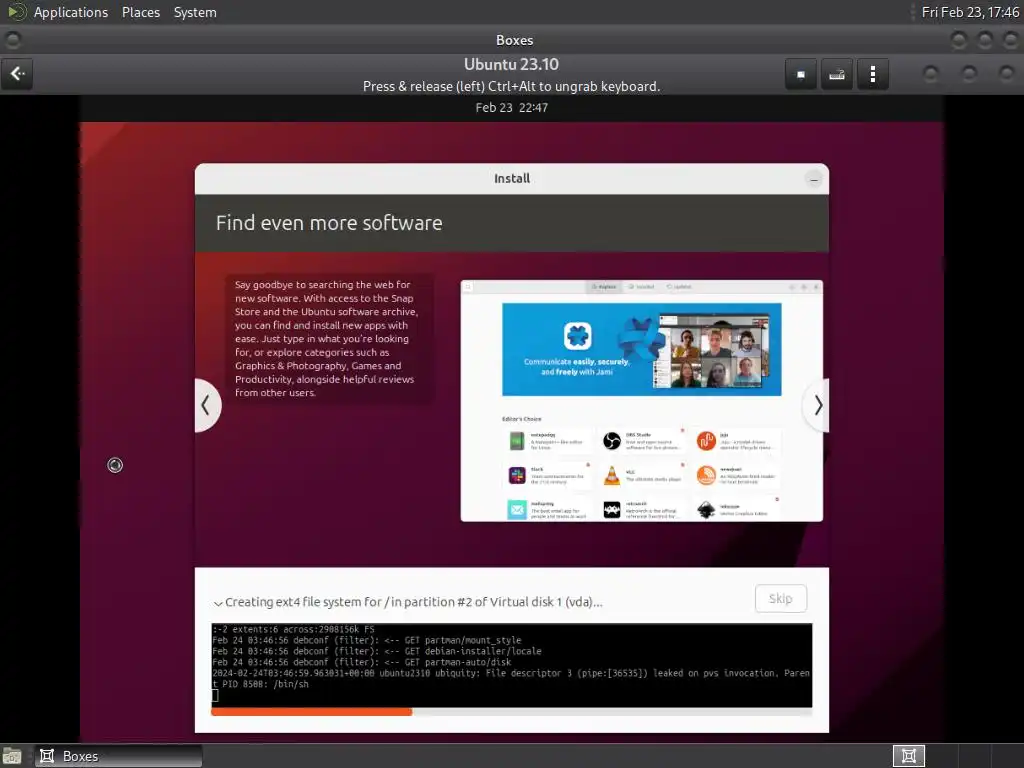The width and height of the screenshot is (1024, 768).
Task: Click the Skip button
Action: pyautogui.click(x=780, y=598)
